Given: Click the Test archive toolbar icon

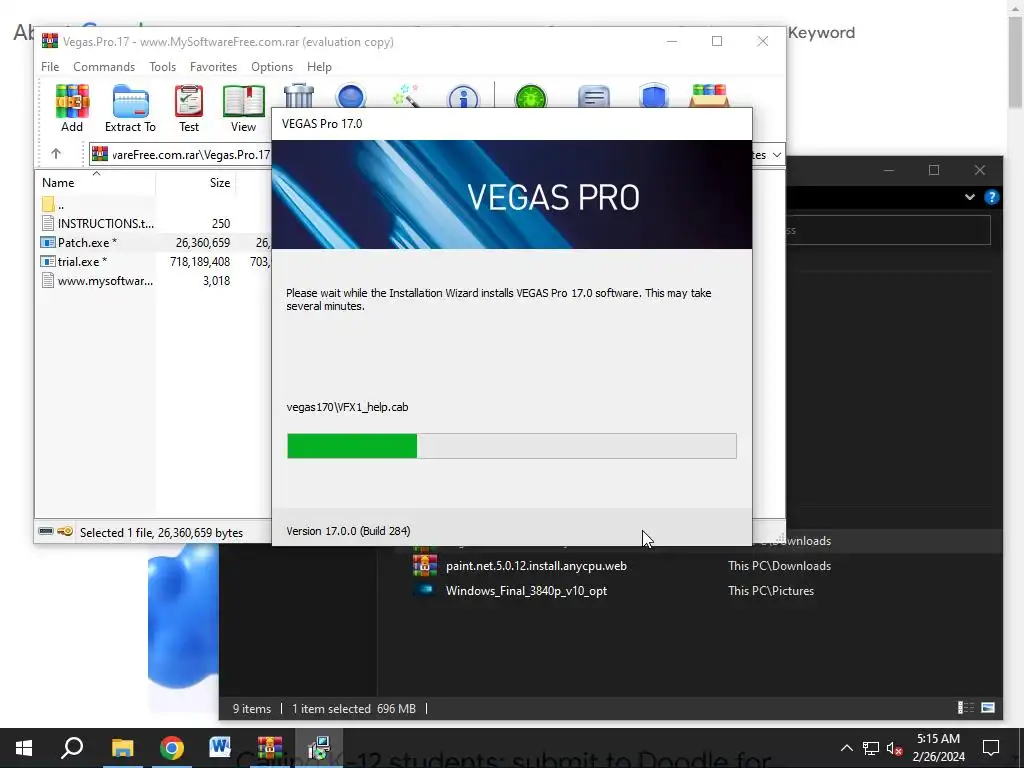Looking at the screenshot, I should [189, 109].
